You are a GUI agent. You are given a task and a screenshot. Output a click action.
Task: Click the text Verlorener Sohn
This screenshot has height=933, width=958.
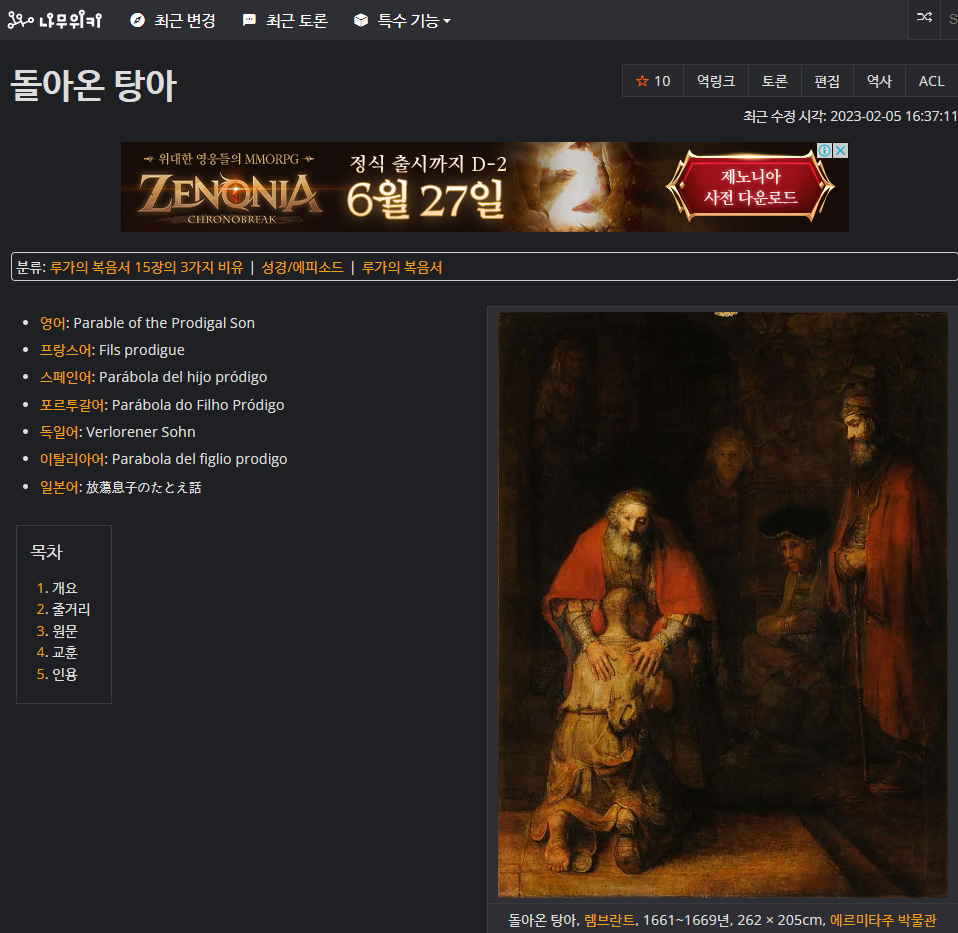click(x=141, y=432)
